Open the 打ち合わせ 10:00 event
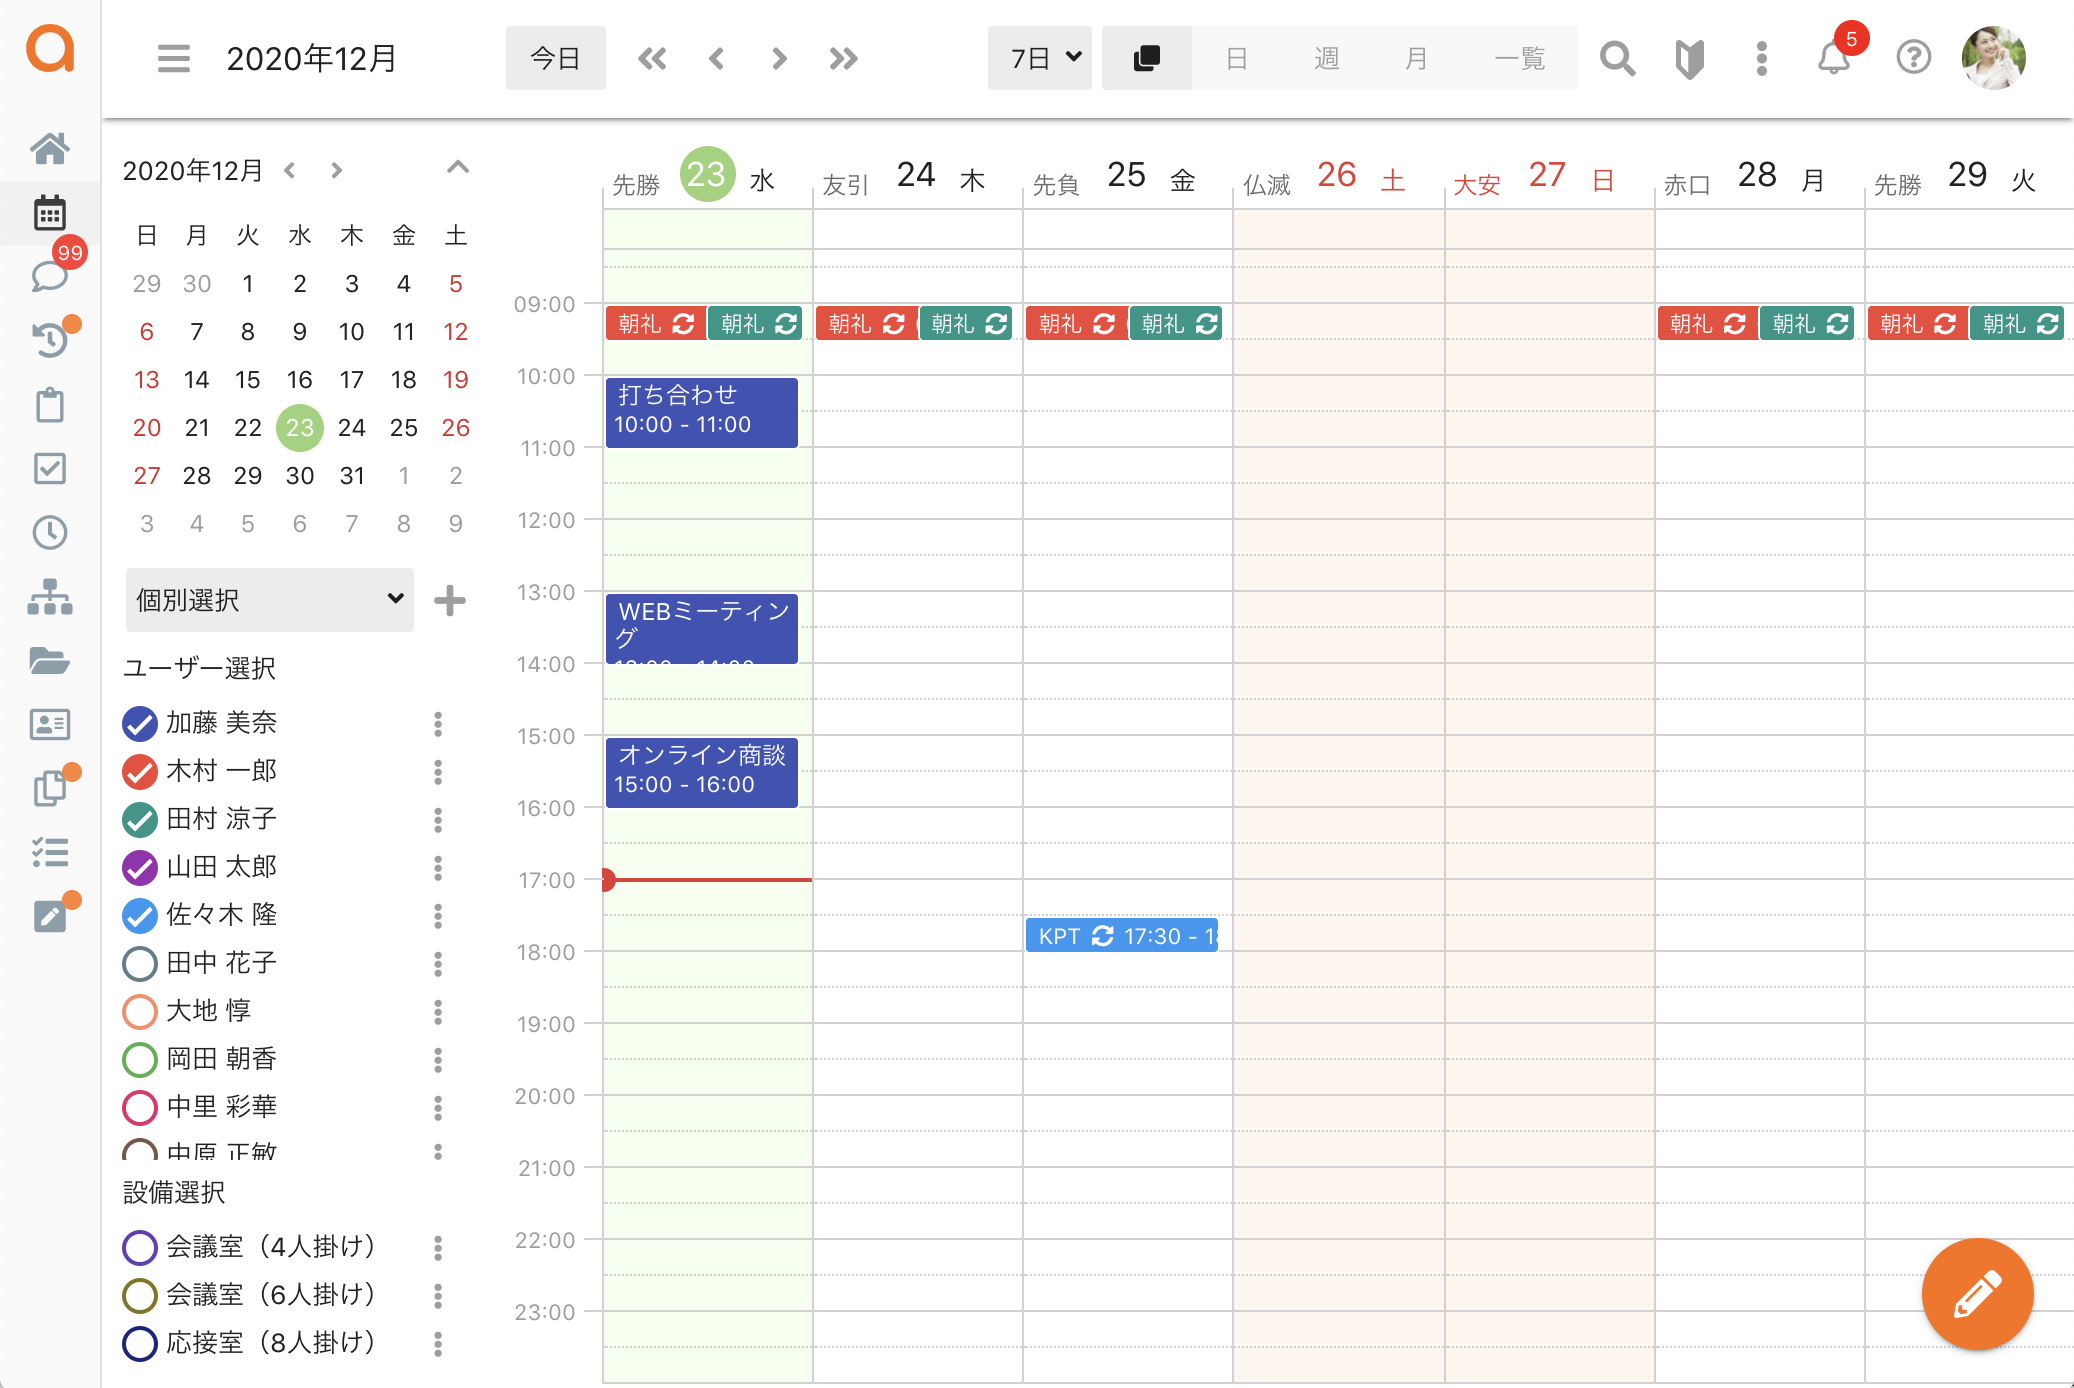Screen dimensions: 2074x1388 [701, 411]
